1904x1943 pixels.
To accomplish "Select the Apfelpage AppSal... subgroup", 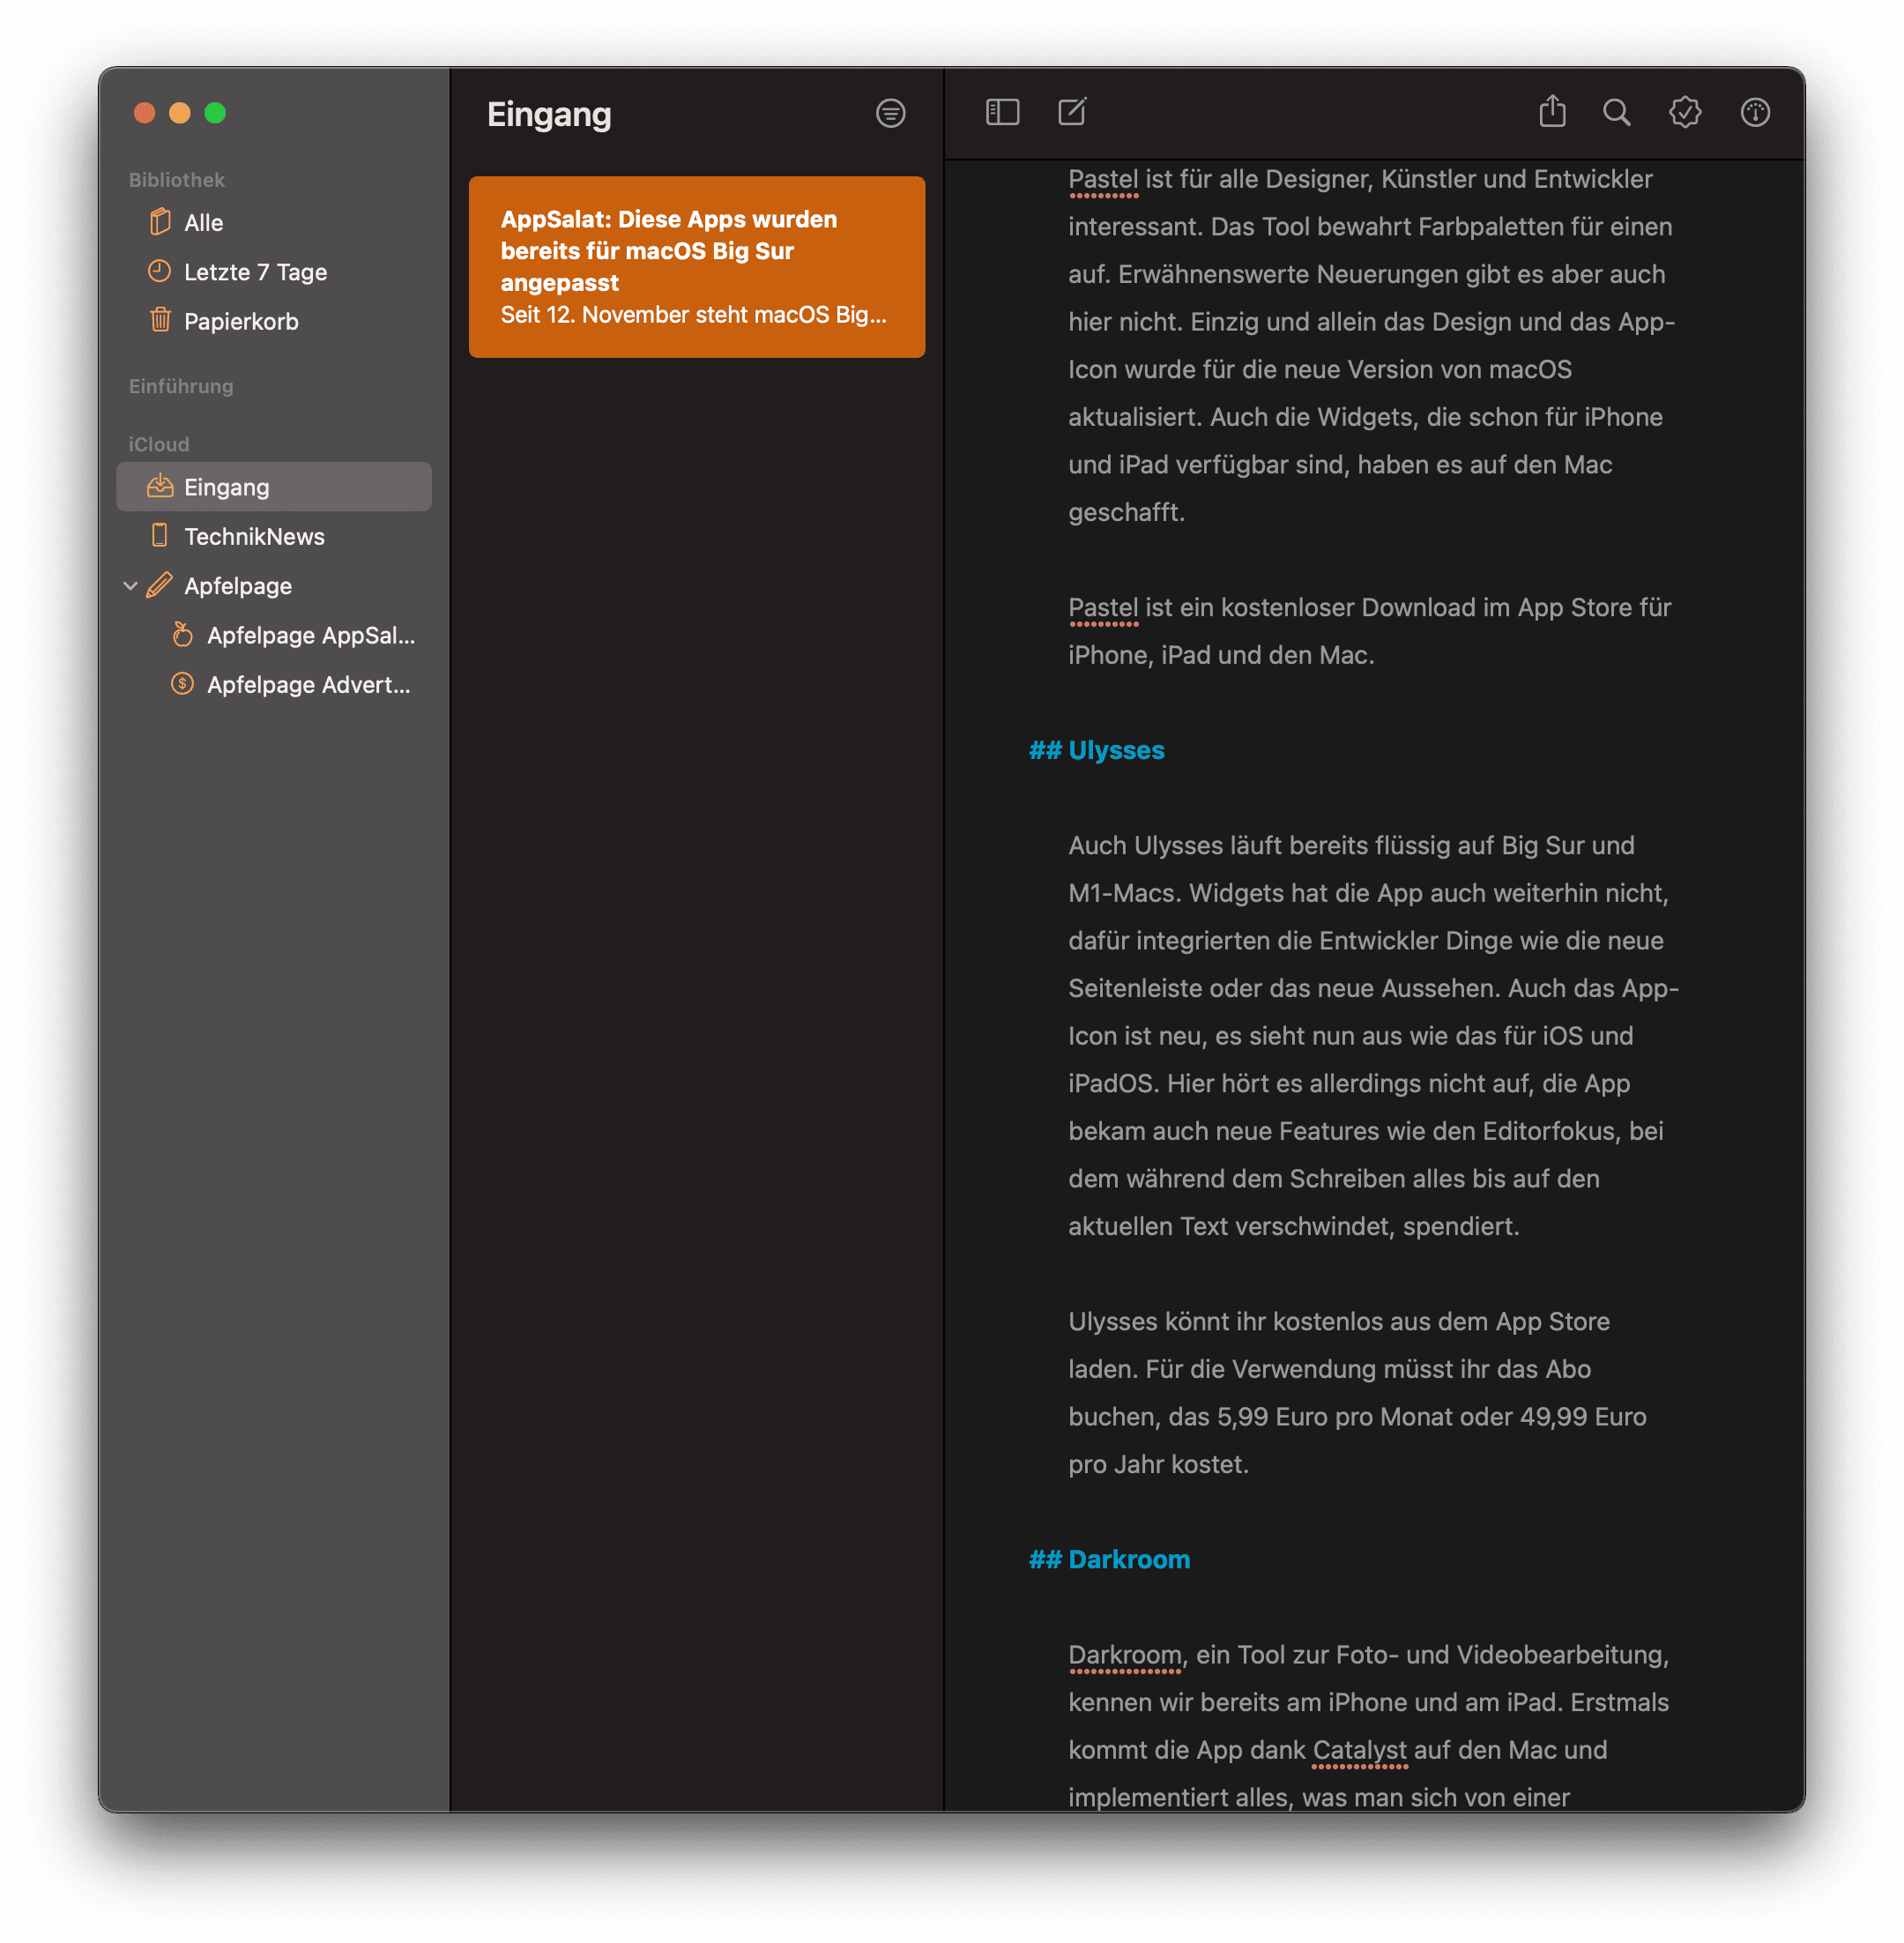I will click(x=310, y=636).
